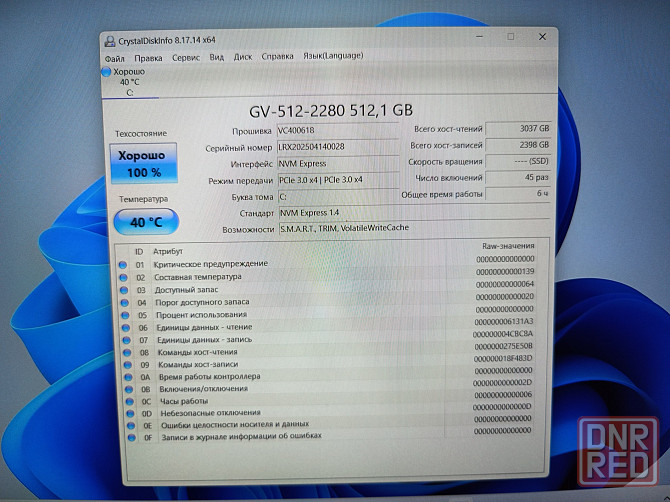This screenshot has height=502, width=670.
Task: Click status dot of row 0D Небезопасные отключения
Action: tap(130, 414)
